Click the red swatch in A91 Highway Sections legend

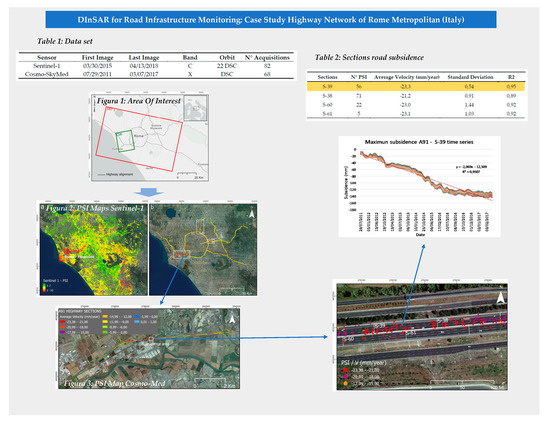coord(62,321)
